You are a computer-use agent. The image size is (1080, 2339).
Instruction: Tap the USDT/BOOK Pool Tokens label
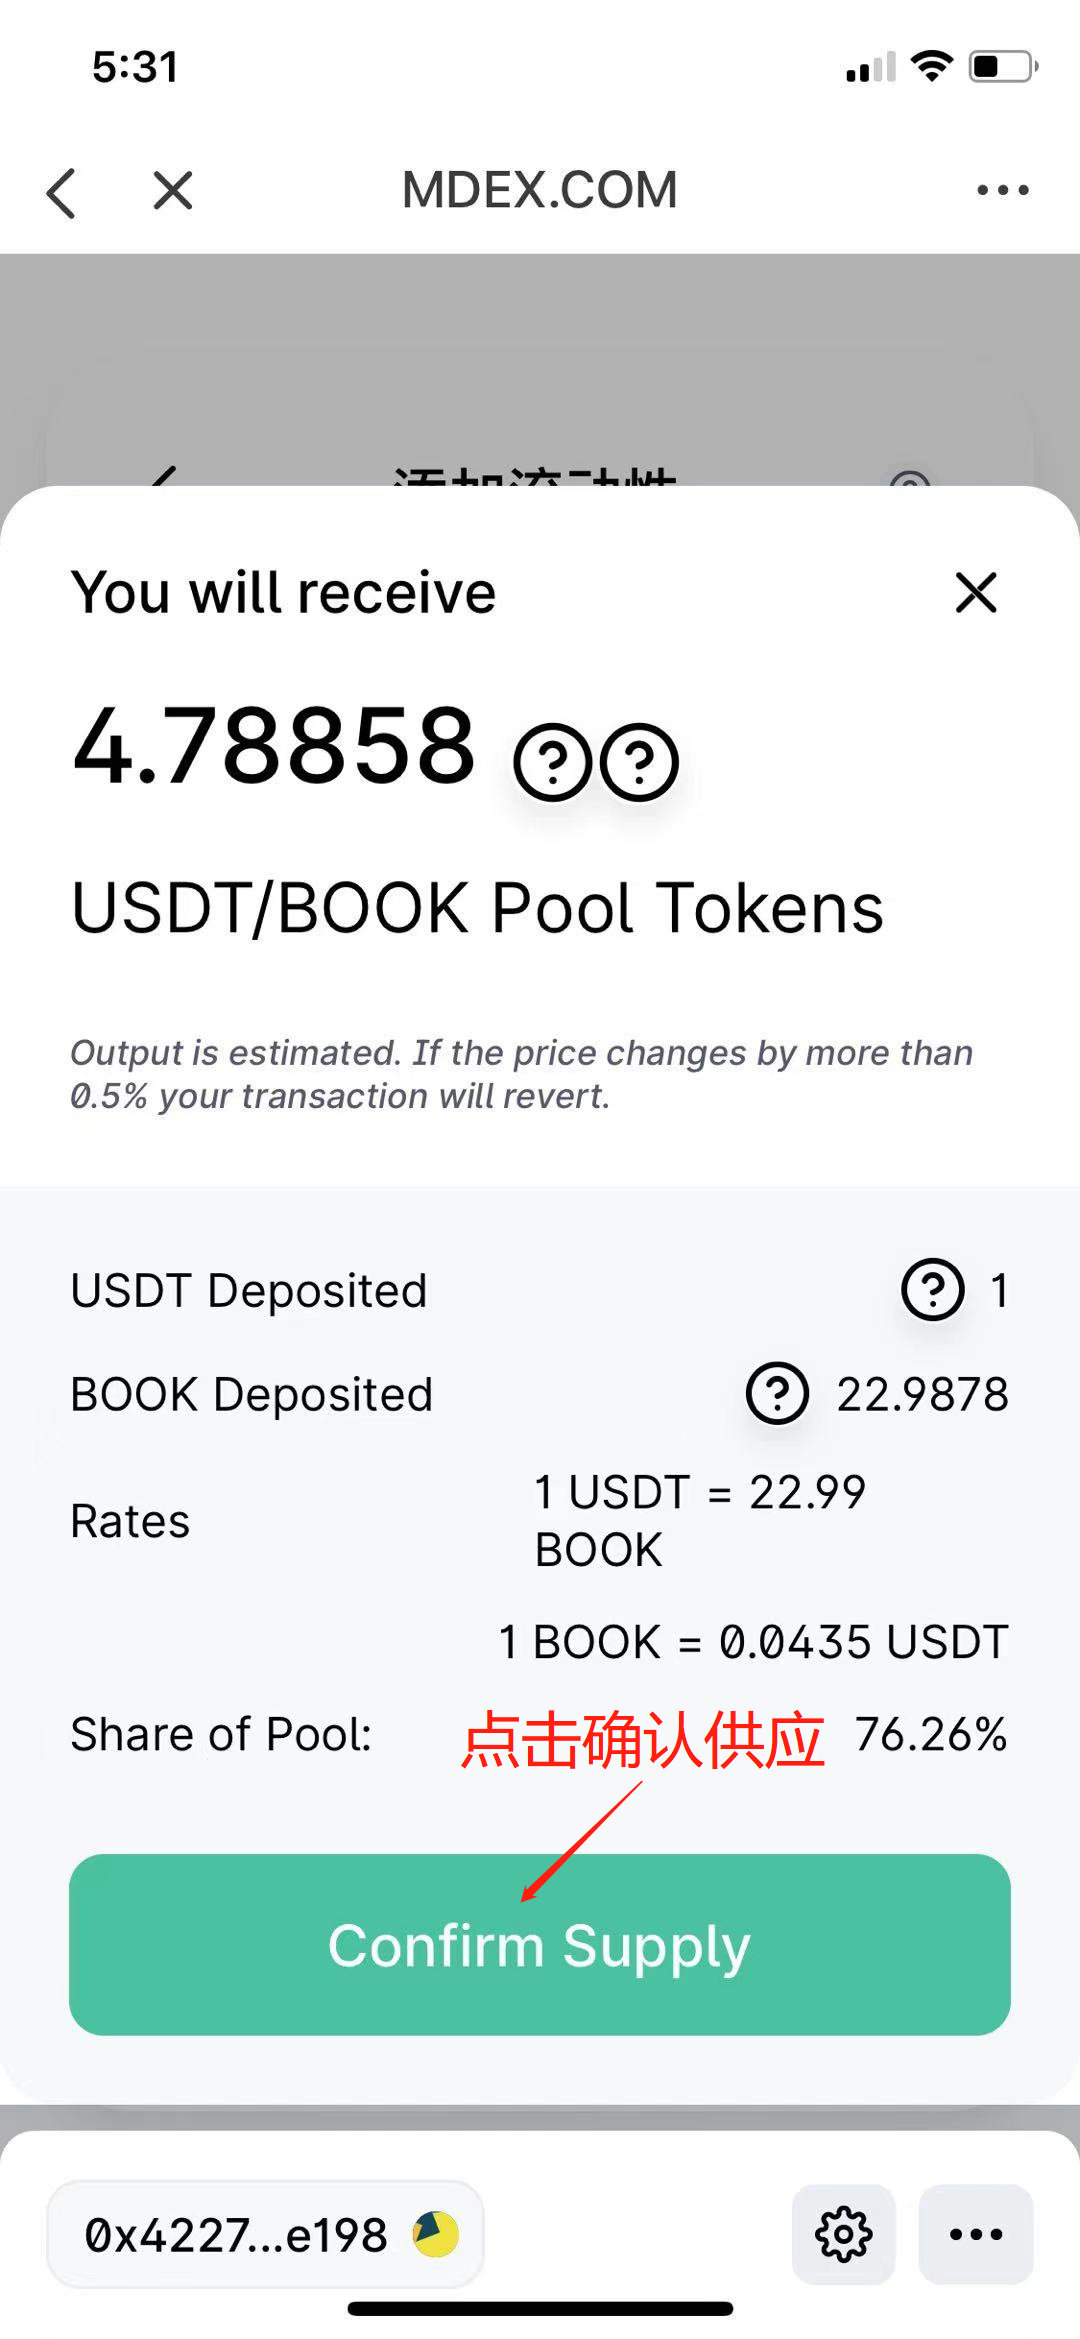click(x=477, y=908)
